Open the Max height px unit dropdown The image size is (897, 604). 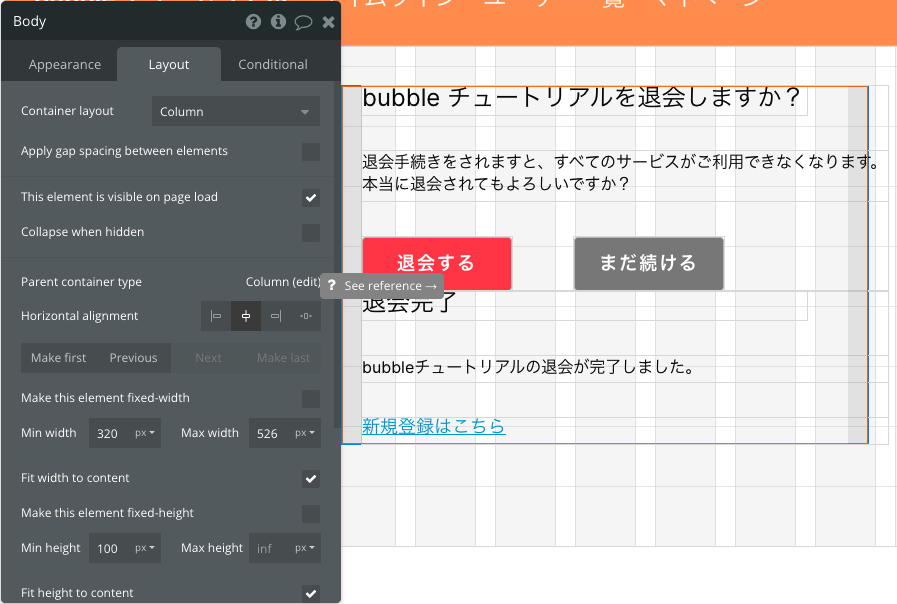click(305, 548)
